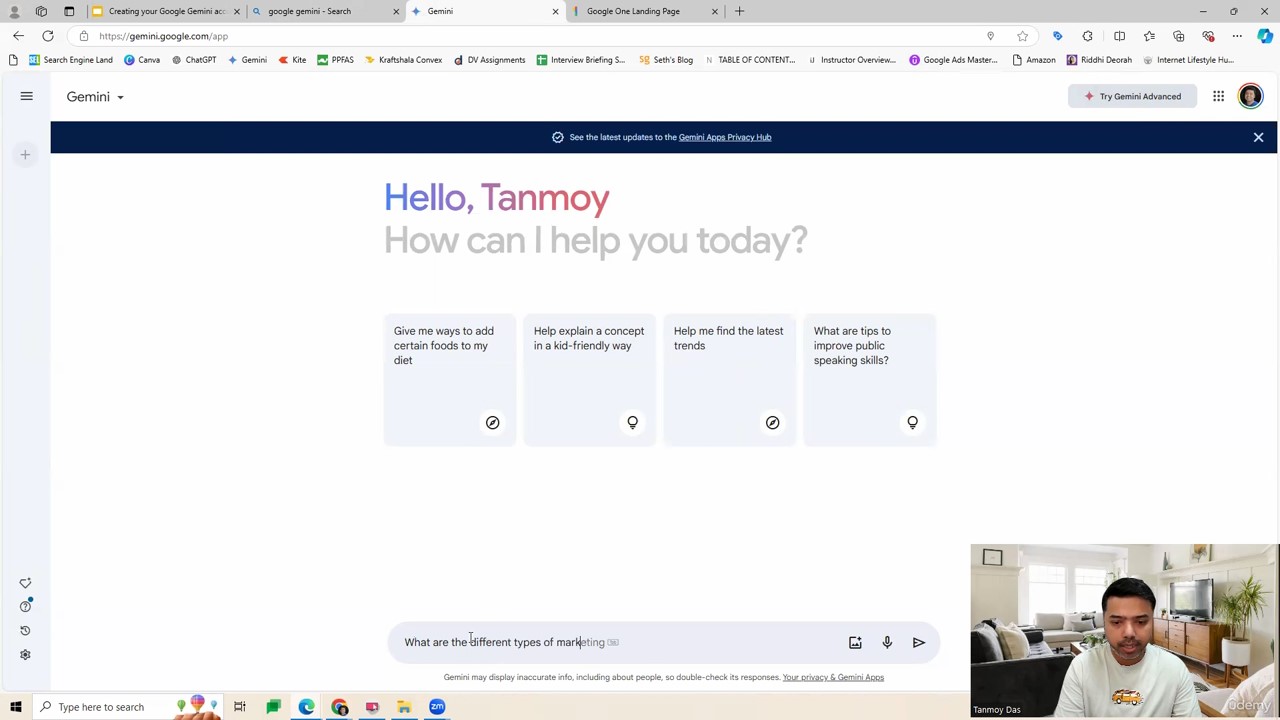
Task: Switch to Creating your Google Gemini account tab
Action: click(166, 11)
